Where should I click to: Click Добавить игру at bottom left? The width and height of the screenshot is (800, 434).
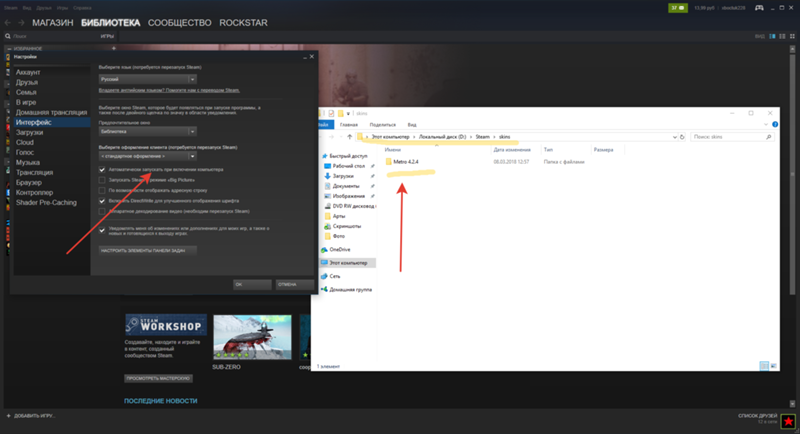(x=31, y=416)
